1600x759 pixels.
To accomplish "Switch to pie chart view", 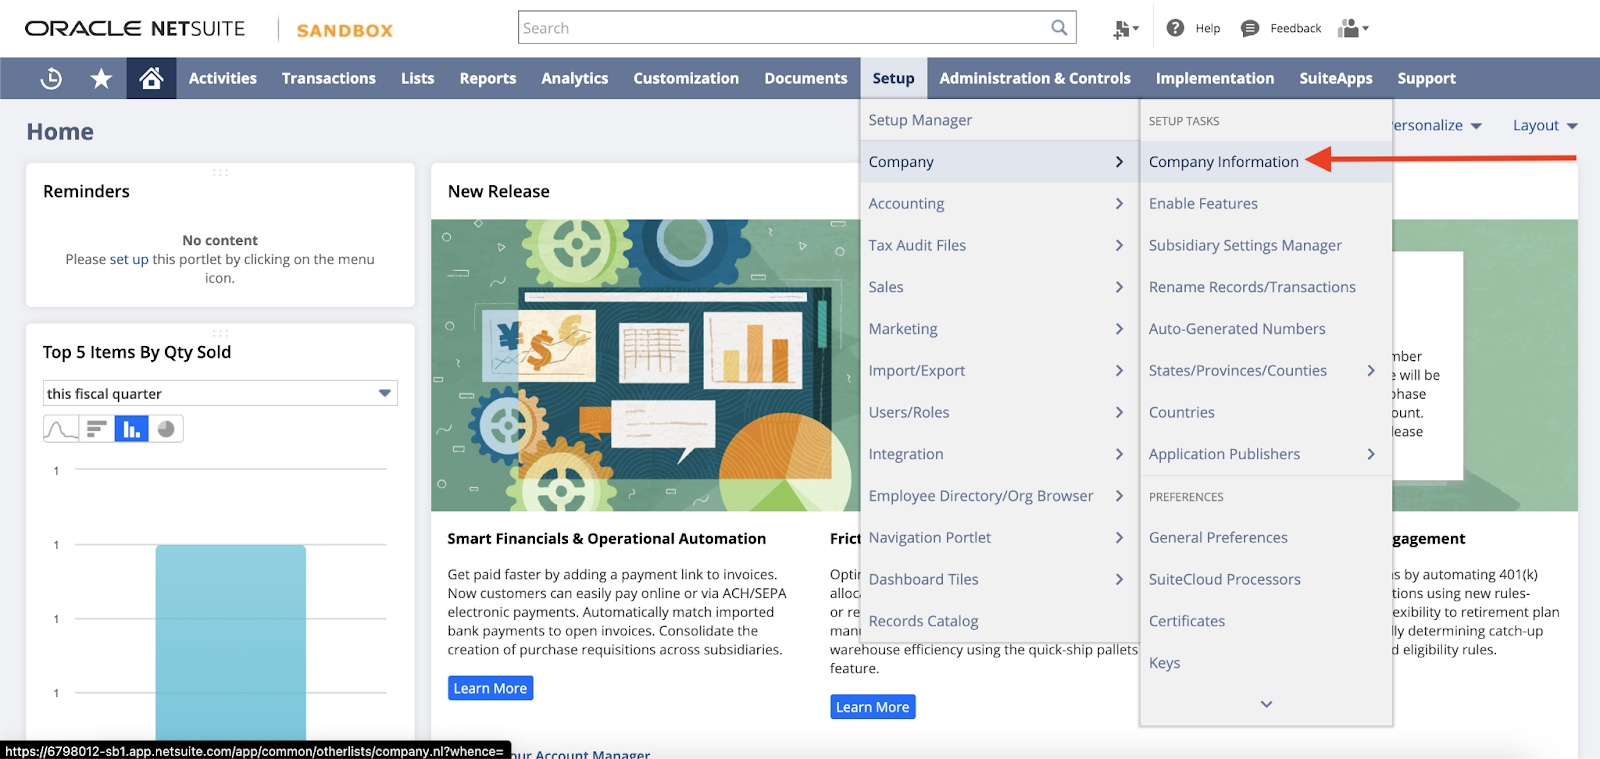I will click(x=166, y=429).
